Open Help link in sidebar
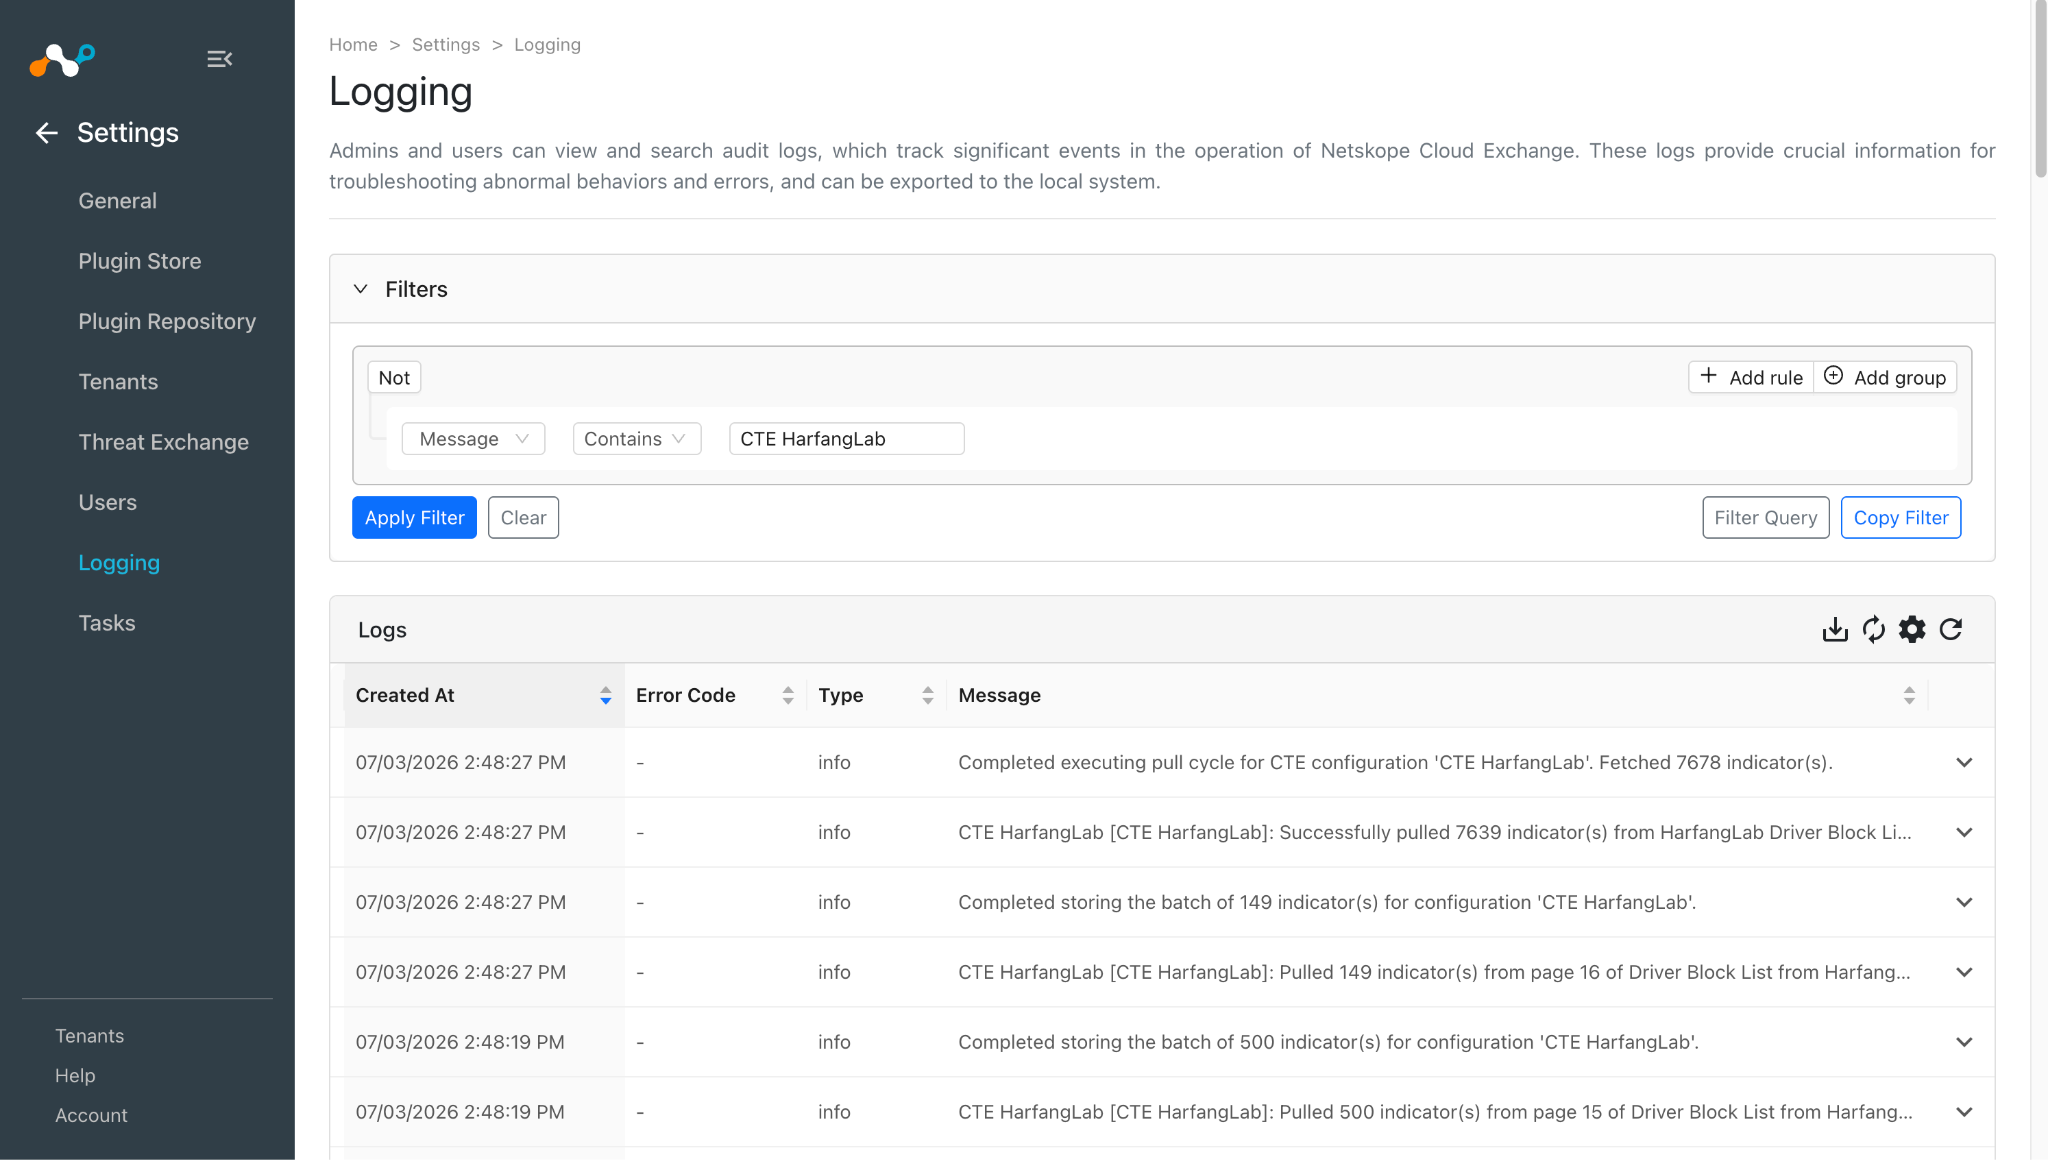Viewport: 2048px width, 1160px height. pos(75,1076)
